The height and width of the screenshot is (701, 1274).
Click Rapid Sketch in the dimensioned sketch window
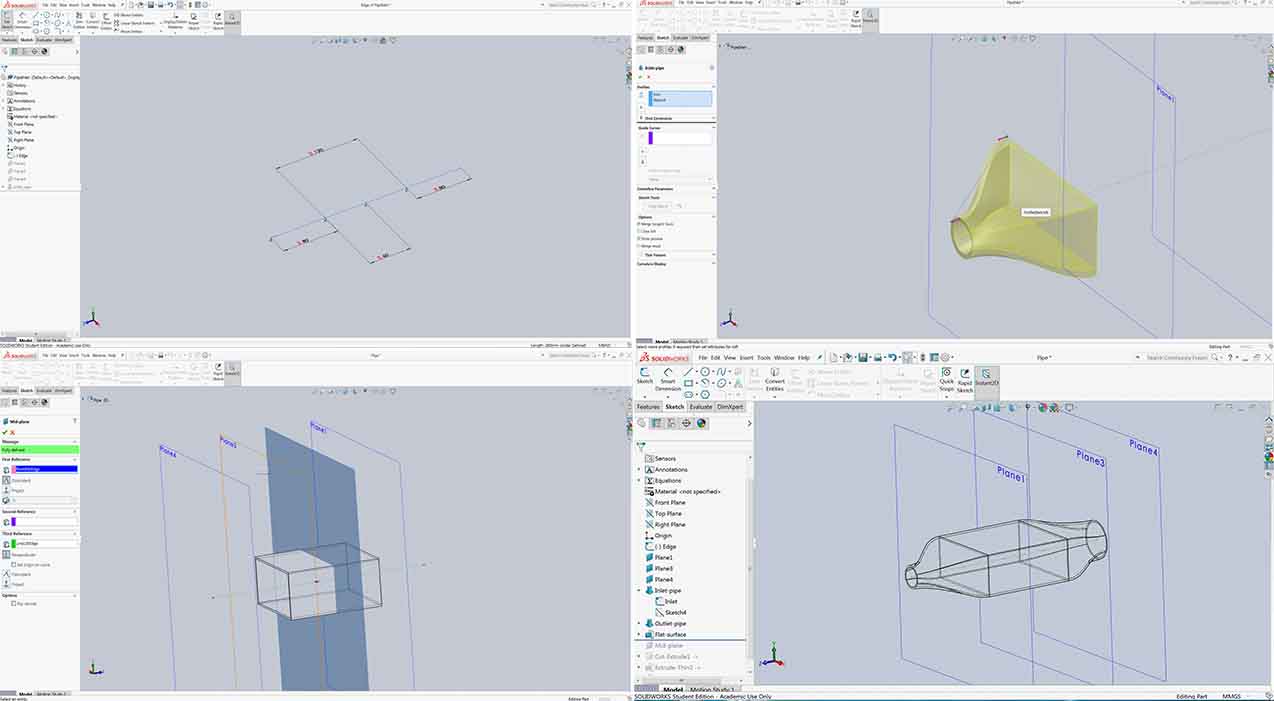click(218, 21)
